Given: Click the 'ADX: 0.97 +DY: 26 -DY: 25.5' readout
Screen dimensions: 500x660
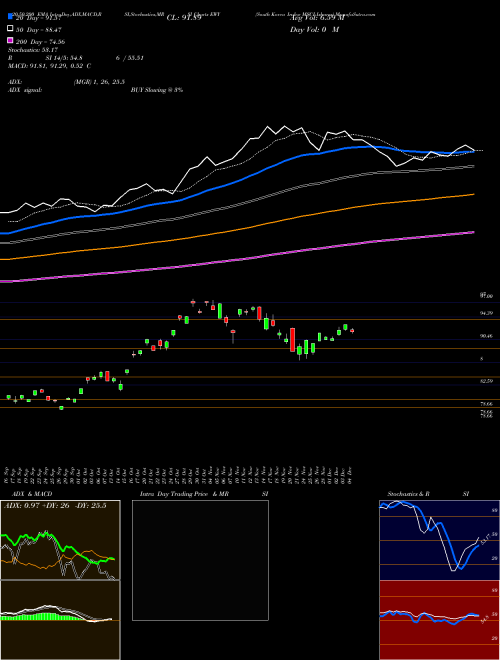Looking at the screenshot, I should [55, 506].
